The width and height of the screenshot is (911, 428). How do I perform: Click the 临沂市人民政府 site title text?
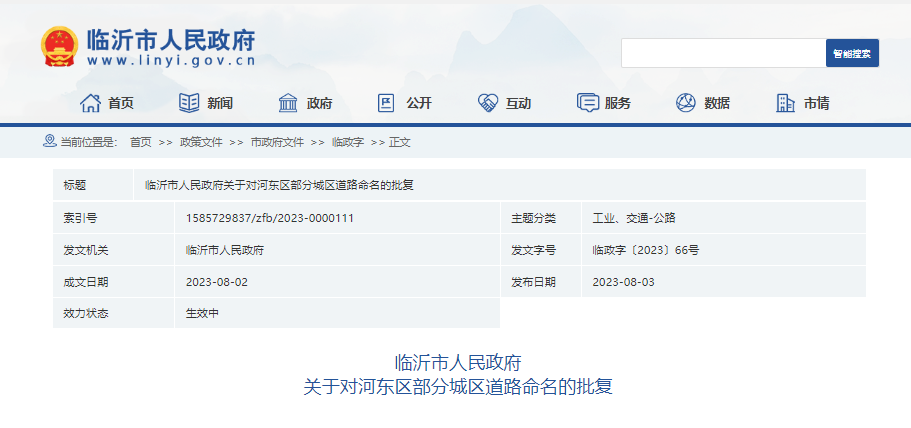171,40
